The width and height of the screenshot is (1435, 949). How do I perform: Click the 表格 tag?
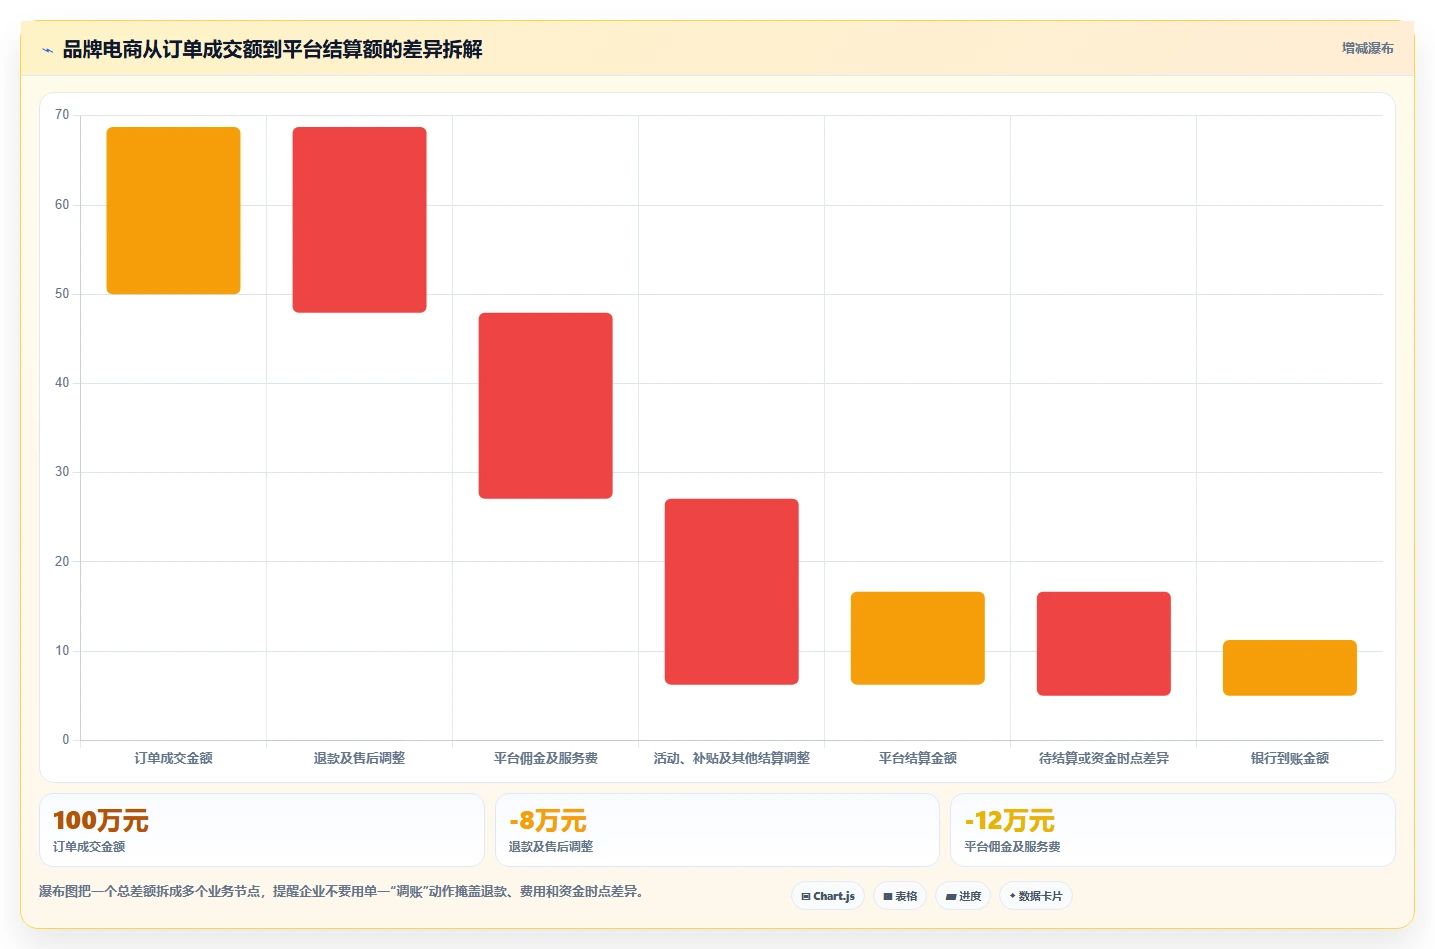click(900, 896)
